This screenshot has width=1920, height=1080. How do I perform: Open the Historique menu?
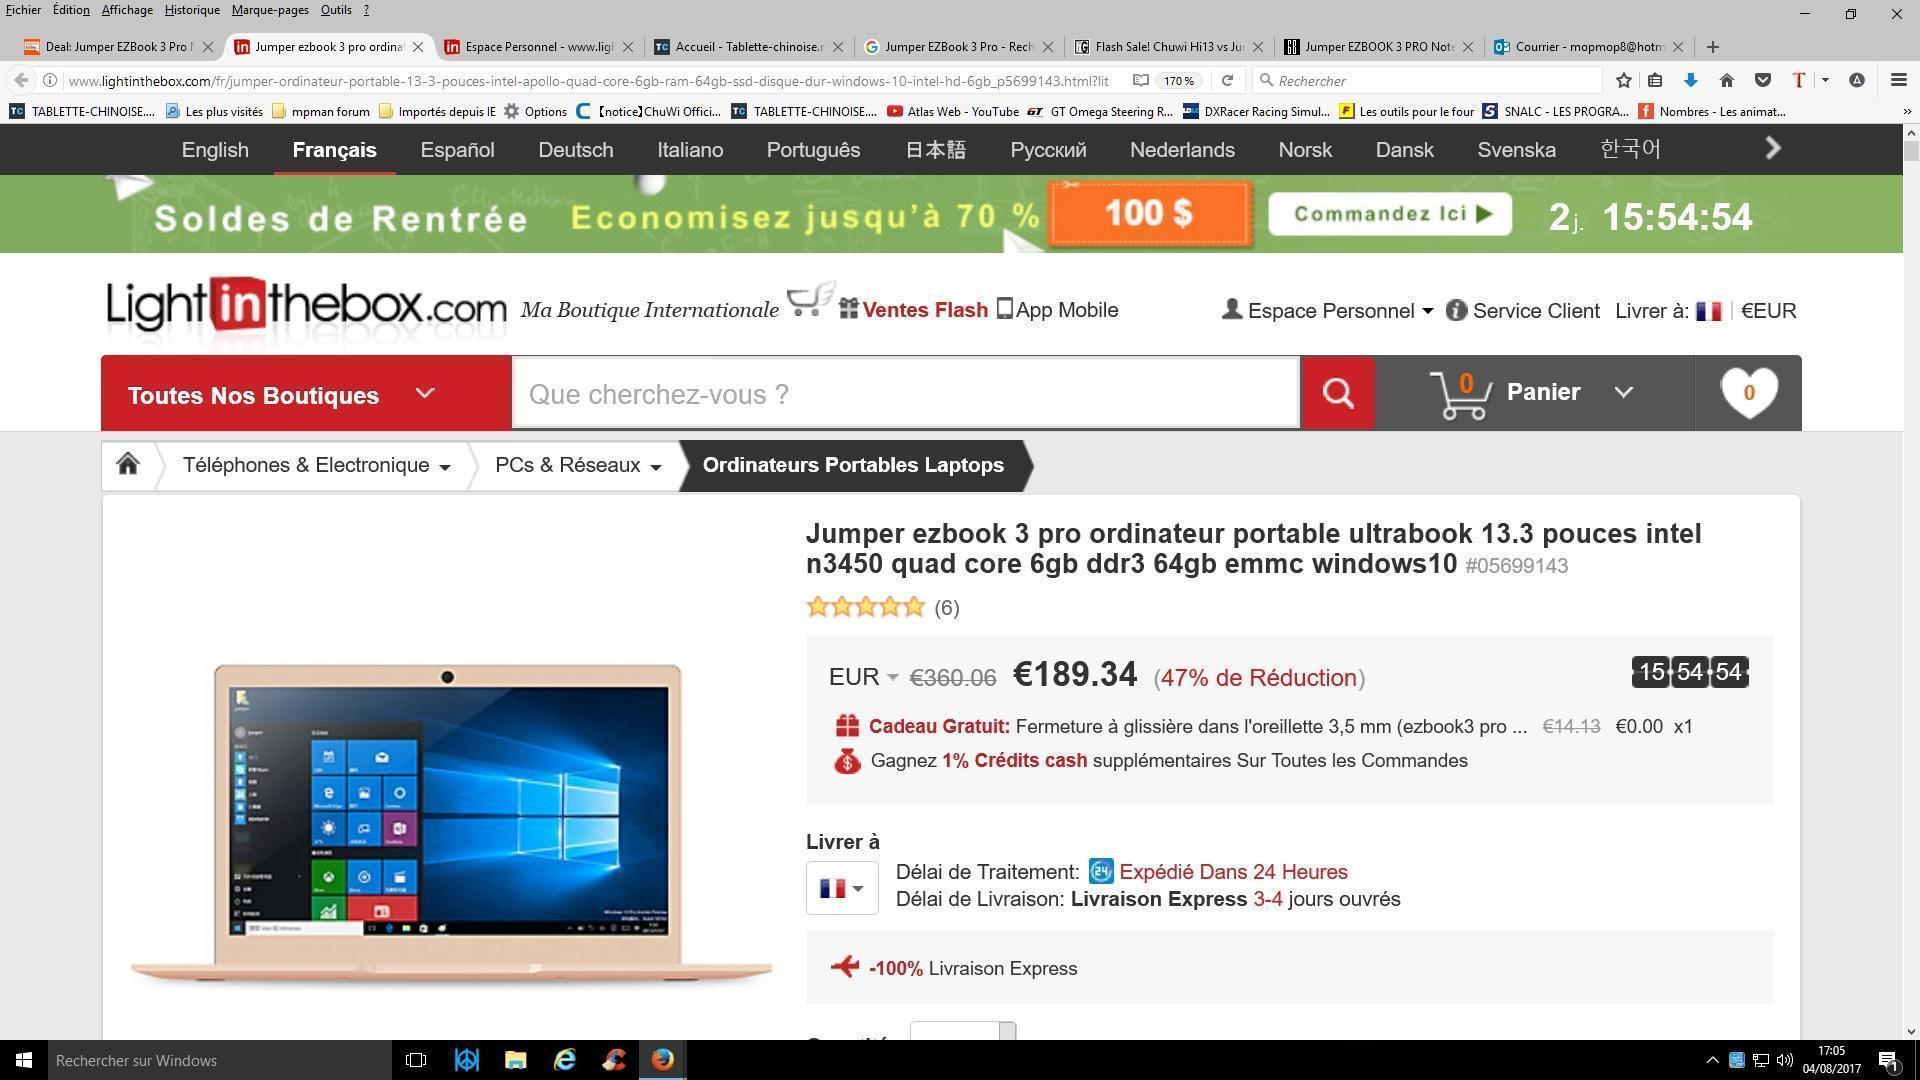click(191, 10)
